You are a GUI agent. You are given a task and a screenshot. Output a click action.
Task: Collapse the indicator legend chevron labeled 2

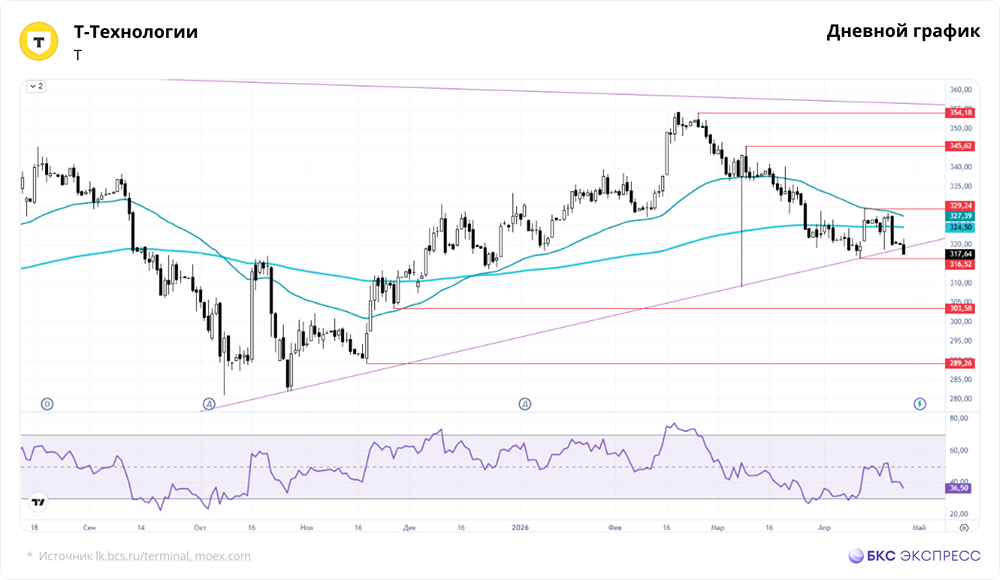pos(36,86)
